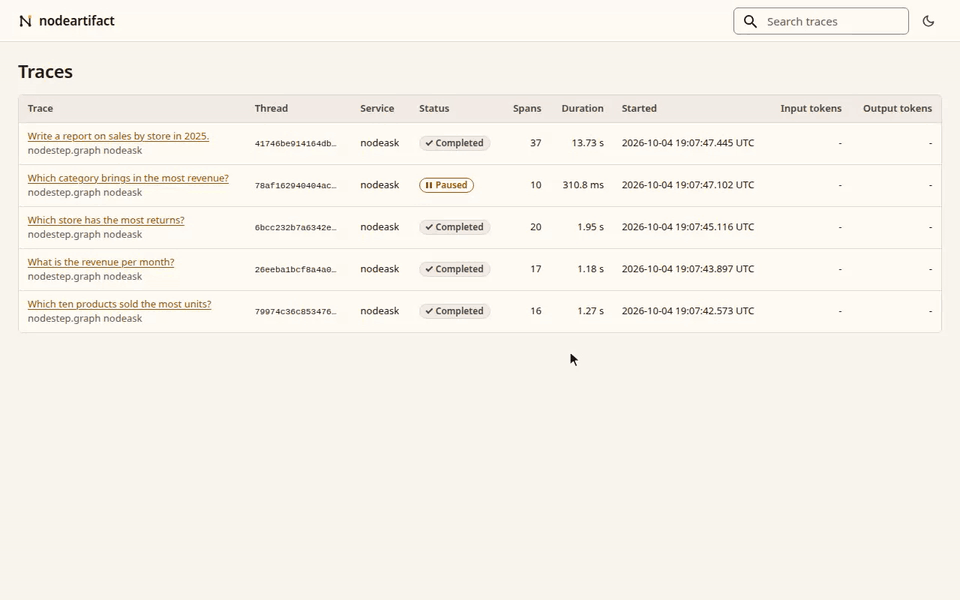The width and height of the screenshot is (960, 600).
Task: Click span count 17
Action: point(536,269)
